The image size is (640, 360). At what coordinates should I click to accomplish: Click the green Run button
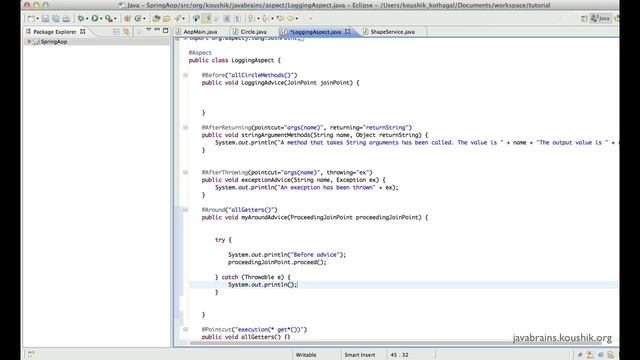coord(95,18)
